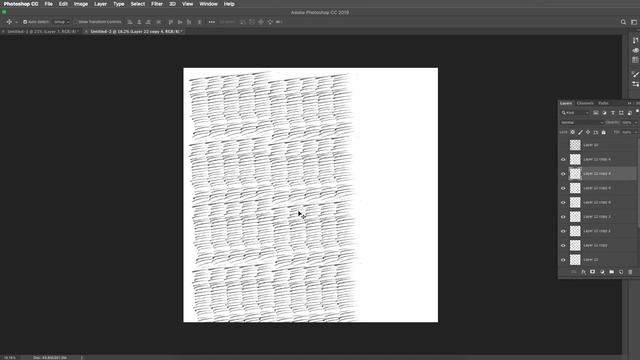Open the layer filter Kind dropdown

[575, 113]
